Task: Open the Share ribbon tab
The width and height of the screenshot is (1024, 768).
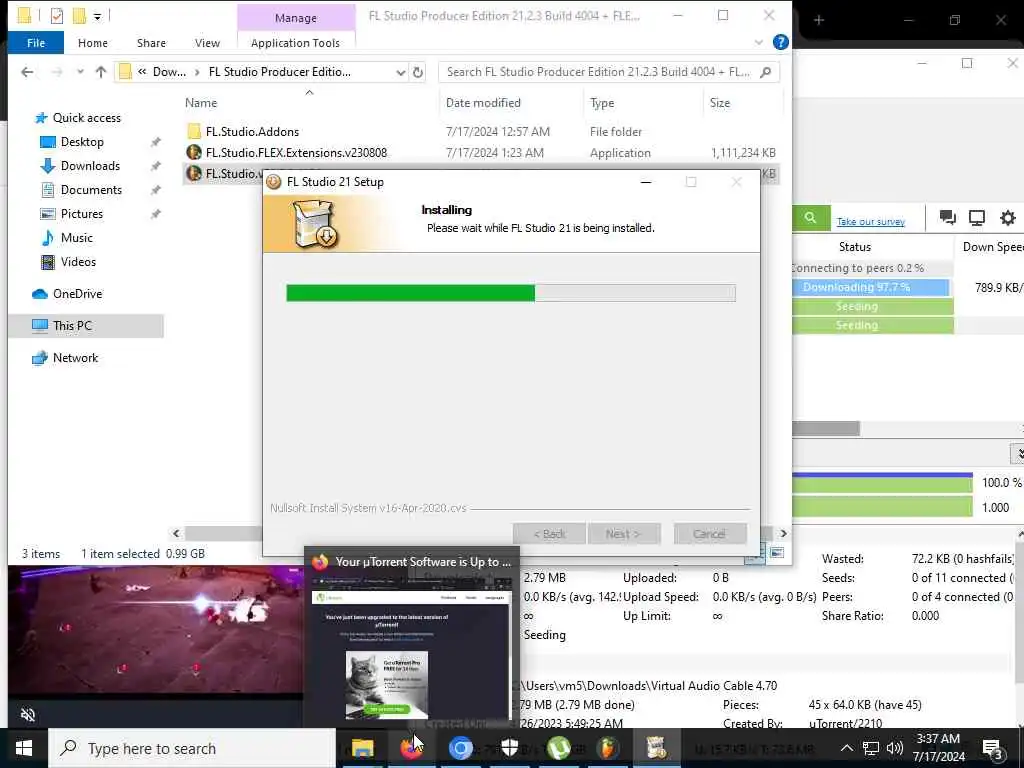Action: [x=151, y=43]
